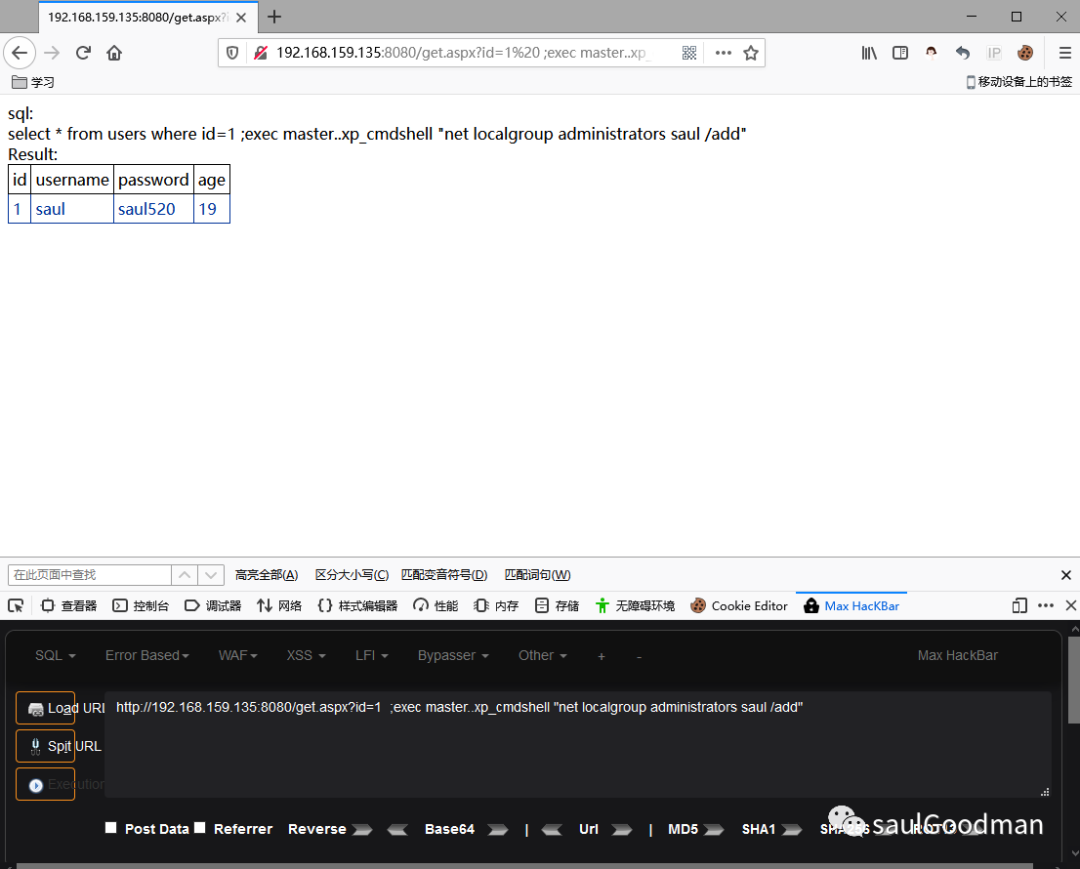The image size is (1080, 869).
Task: Toggle responsive design mode icon
Action: [1019, 606]
